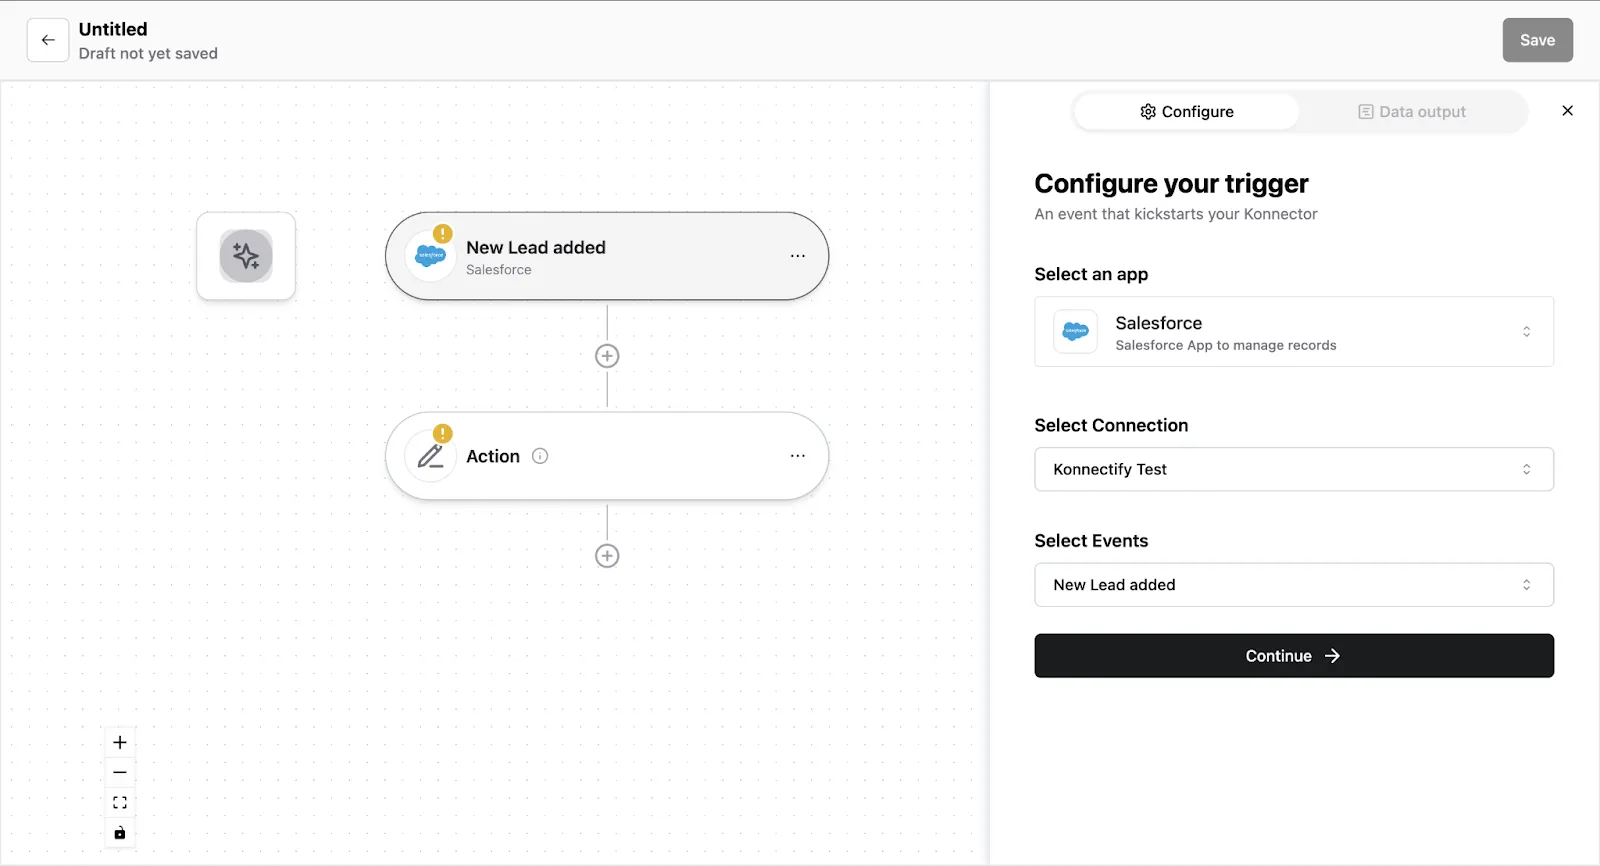
Task: Open the Action node options menu
Action: [798, 456]
